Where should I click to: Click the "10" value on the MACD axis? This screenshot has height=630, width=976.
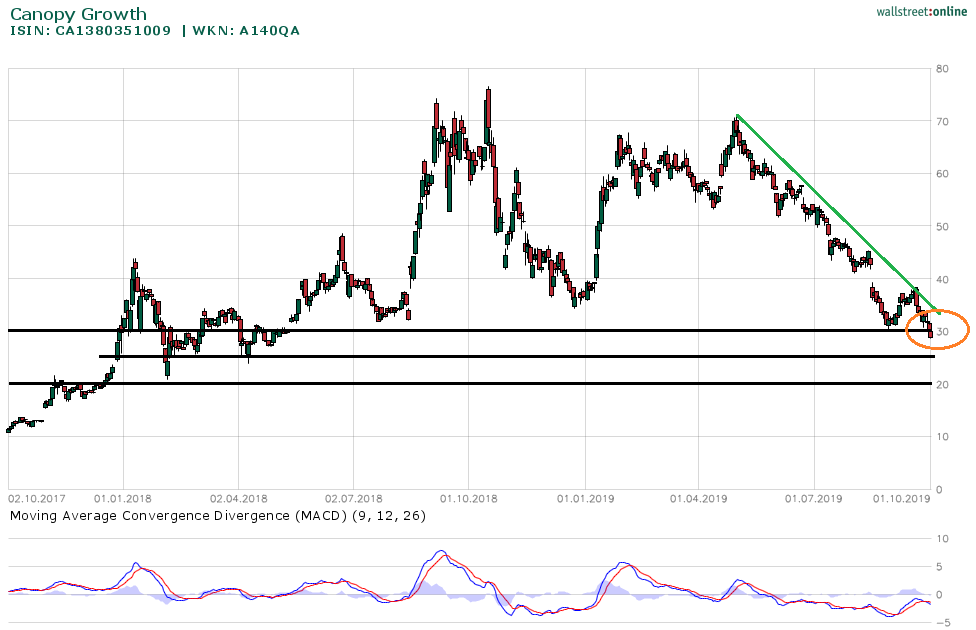943,538
